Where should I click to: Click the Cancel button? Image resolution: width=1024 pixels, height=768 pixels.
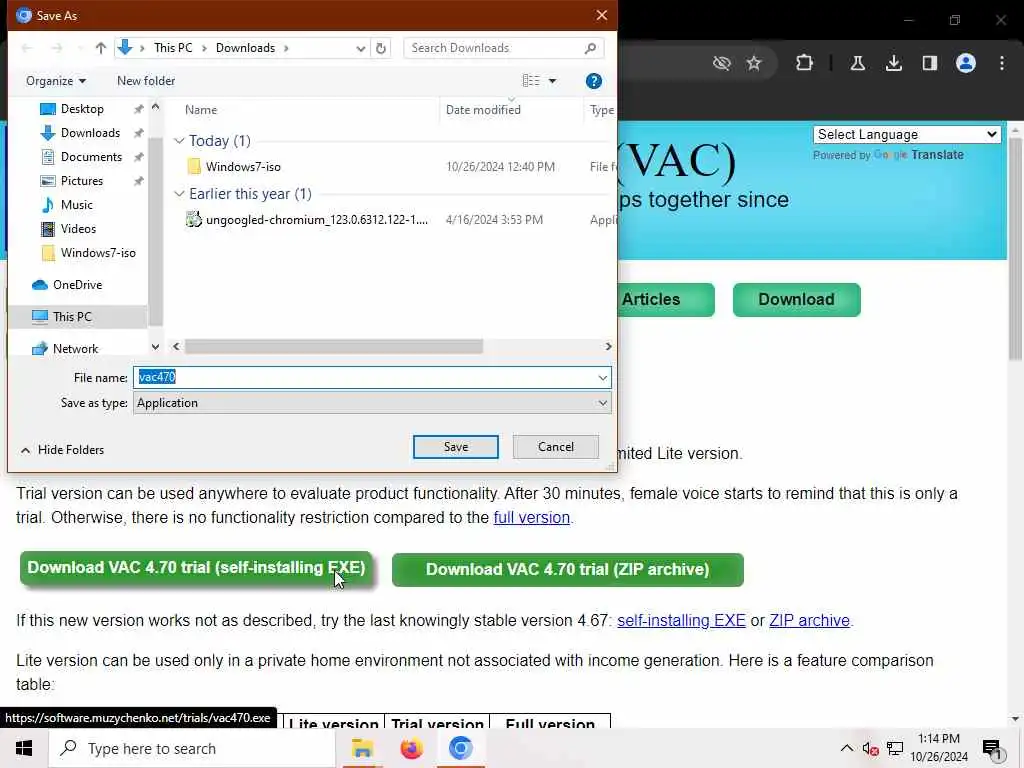point(556,447)
